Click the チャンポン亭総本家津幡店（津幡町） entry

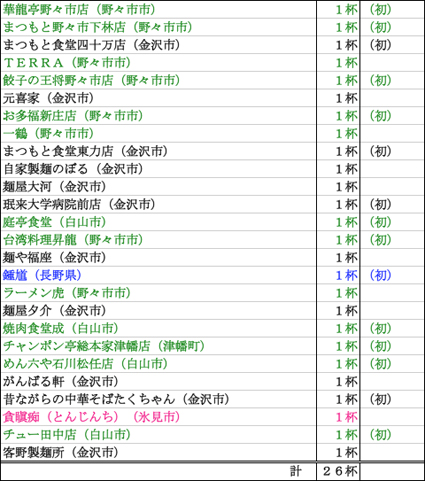tap(104, 346)
